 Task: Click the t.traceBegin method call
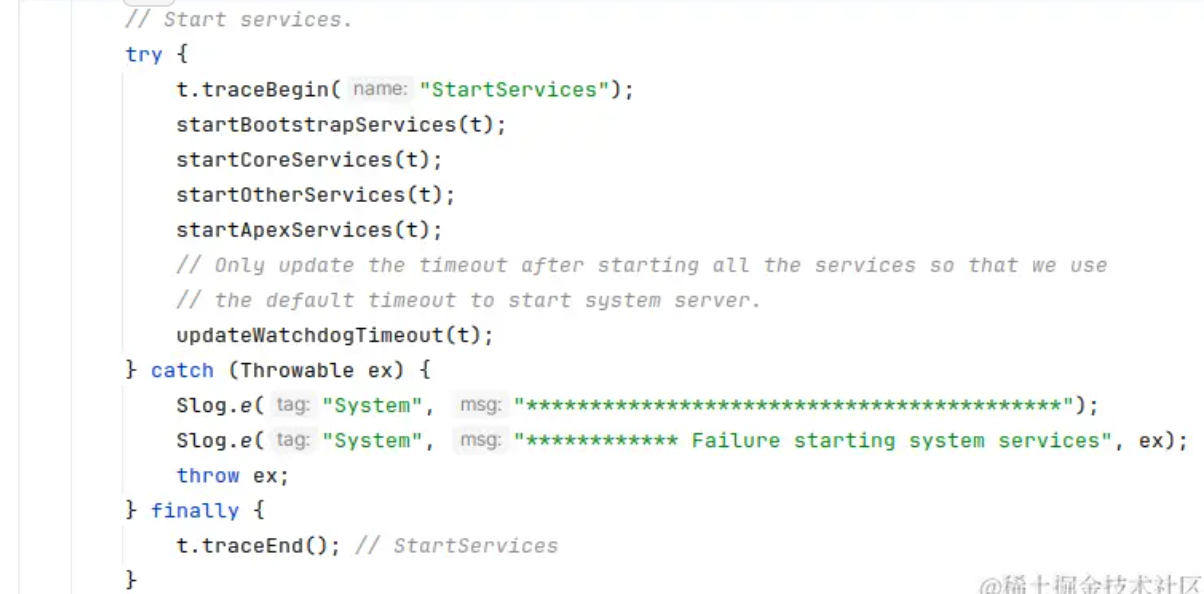pos(259,90)
